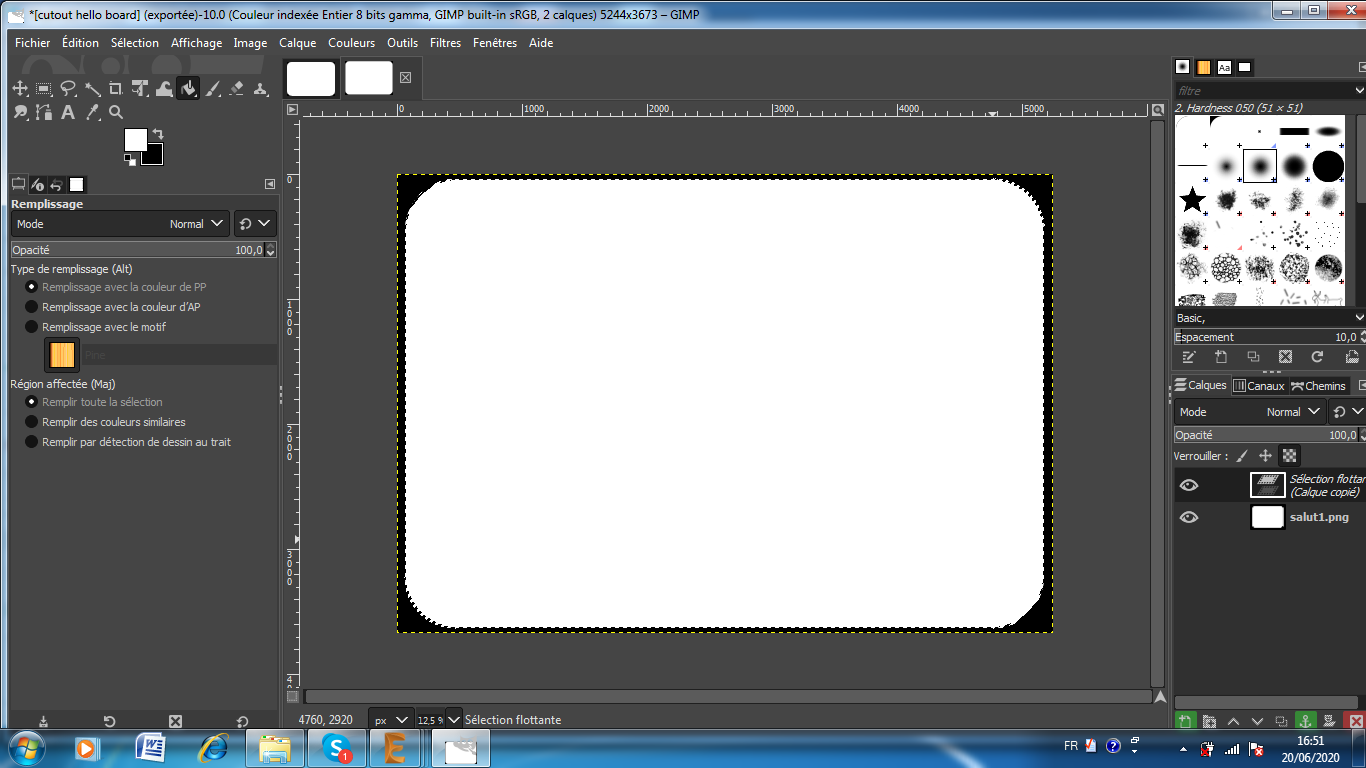Select the Fuzzy Select magic wand tool
Screen dimensions: 1366x768
(x=92, y=89)
